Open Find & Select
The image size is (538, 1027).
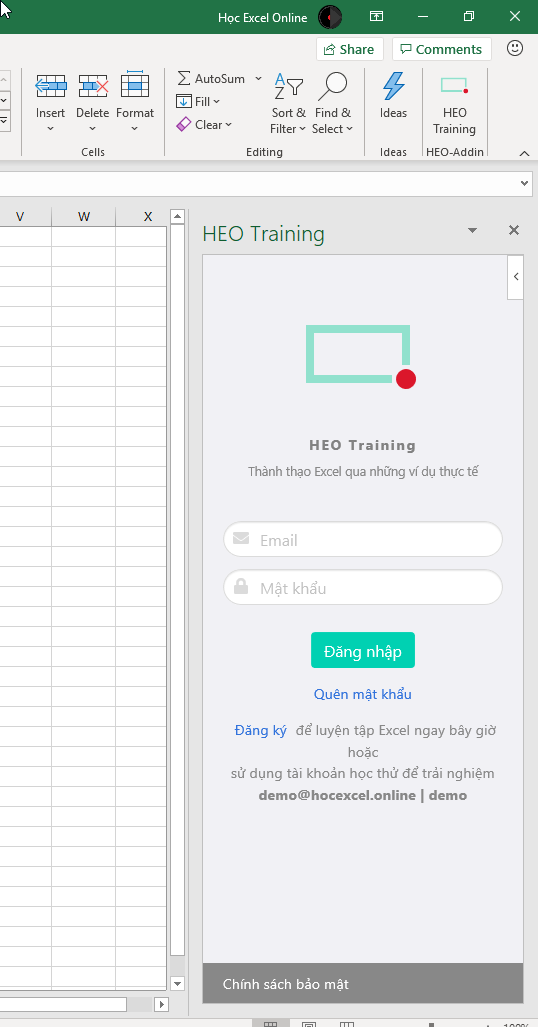point(332,104)
